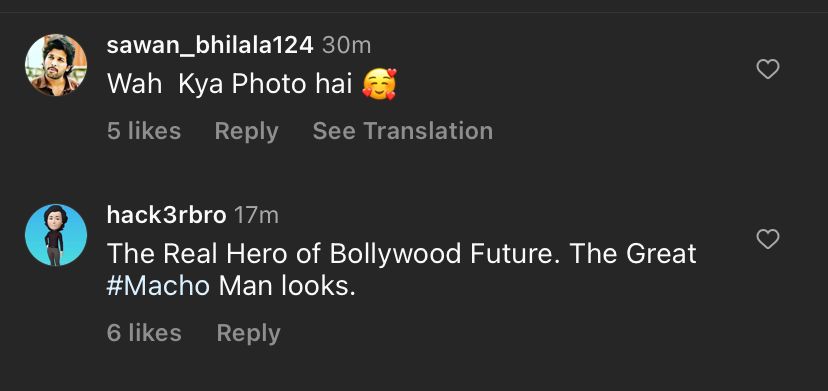
Task: Click the sawan_bhilala124 username
Action: (210, 45)
